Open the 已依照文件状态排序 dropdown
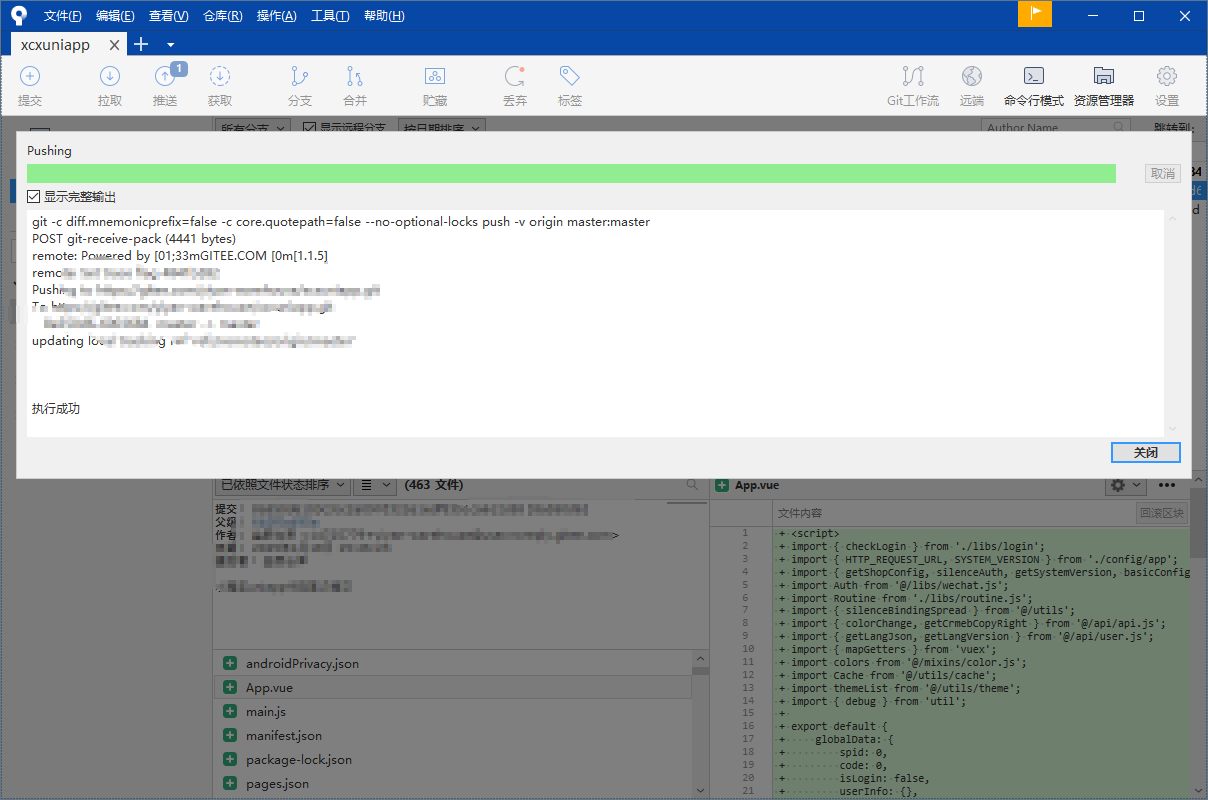This screenshot has width=1208, height=800. [283, 485]
